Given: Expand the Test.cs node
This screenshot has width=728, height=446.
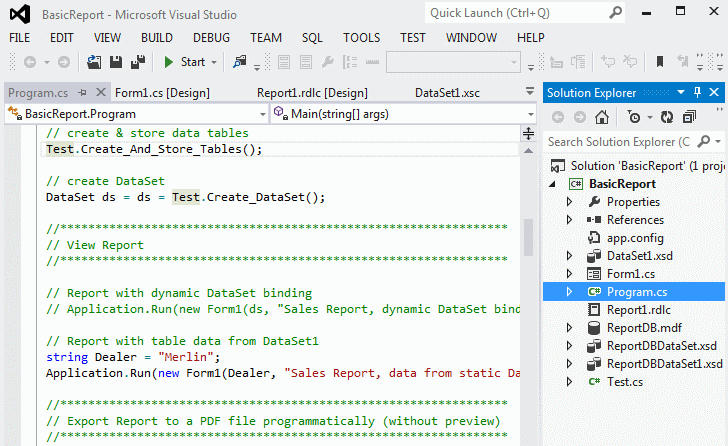Looking at the screenshot, I should click(570, 381).
